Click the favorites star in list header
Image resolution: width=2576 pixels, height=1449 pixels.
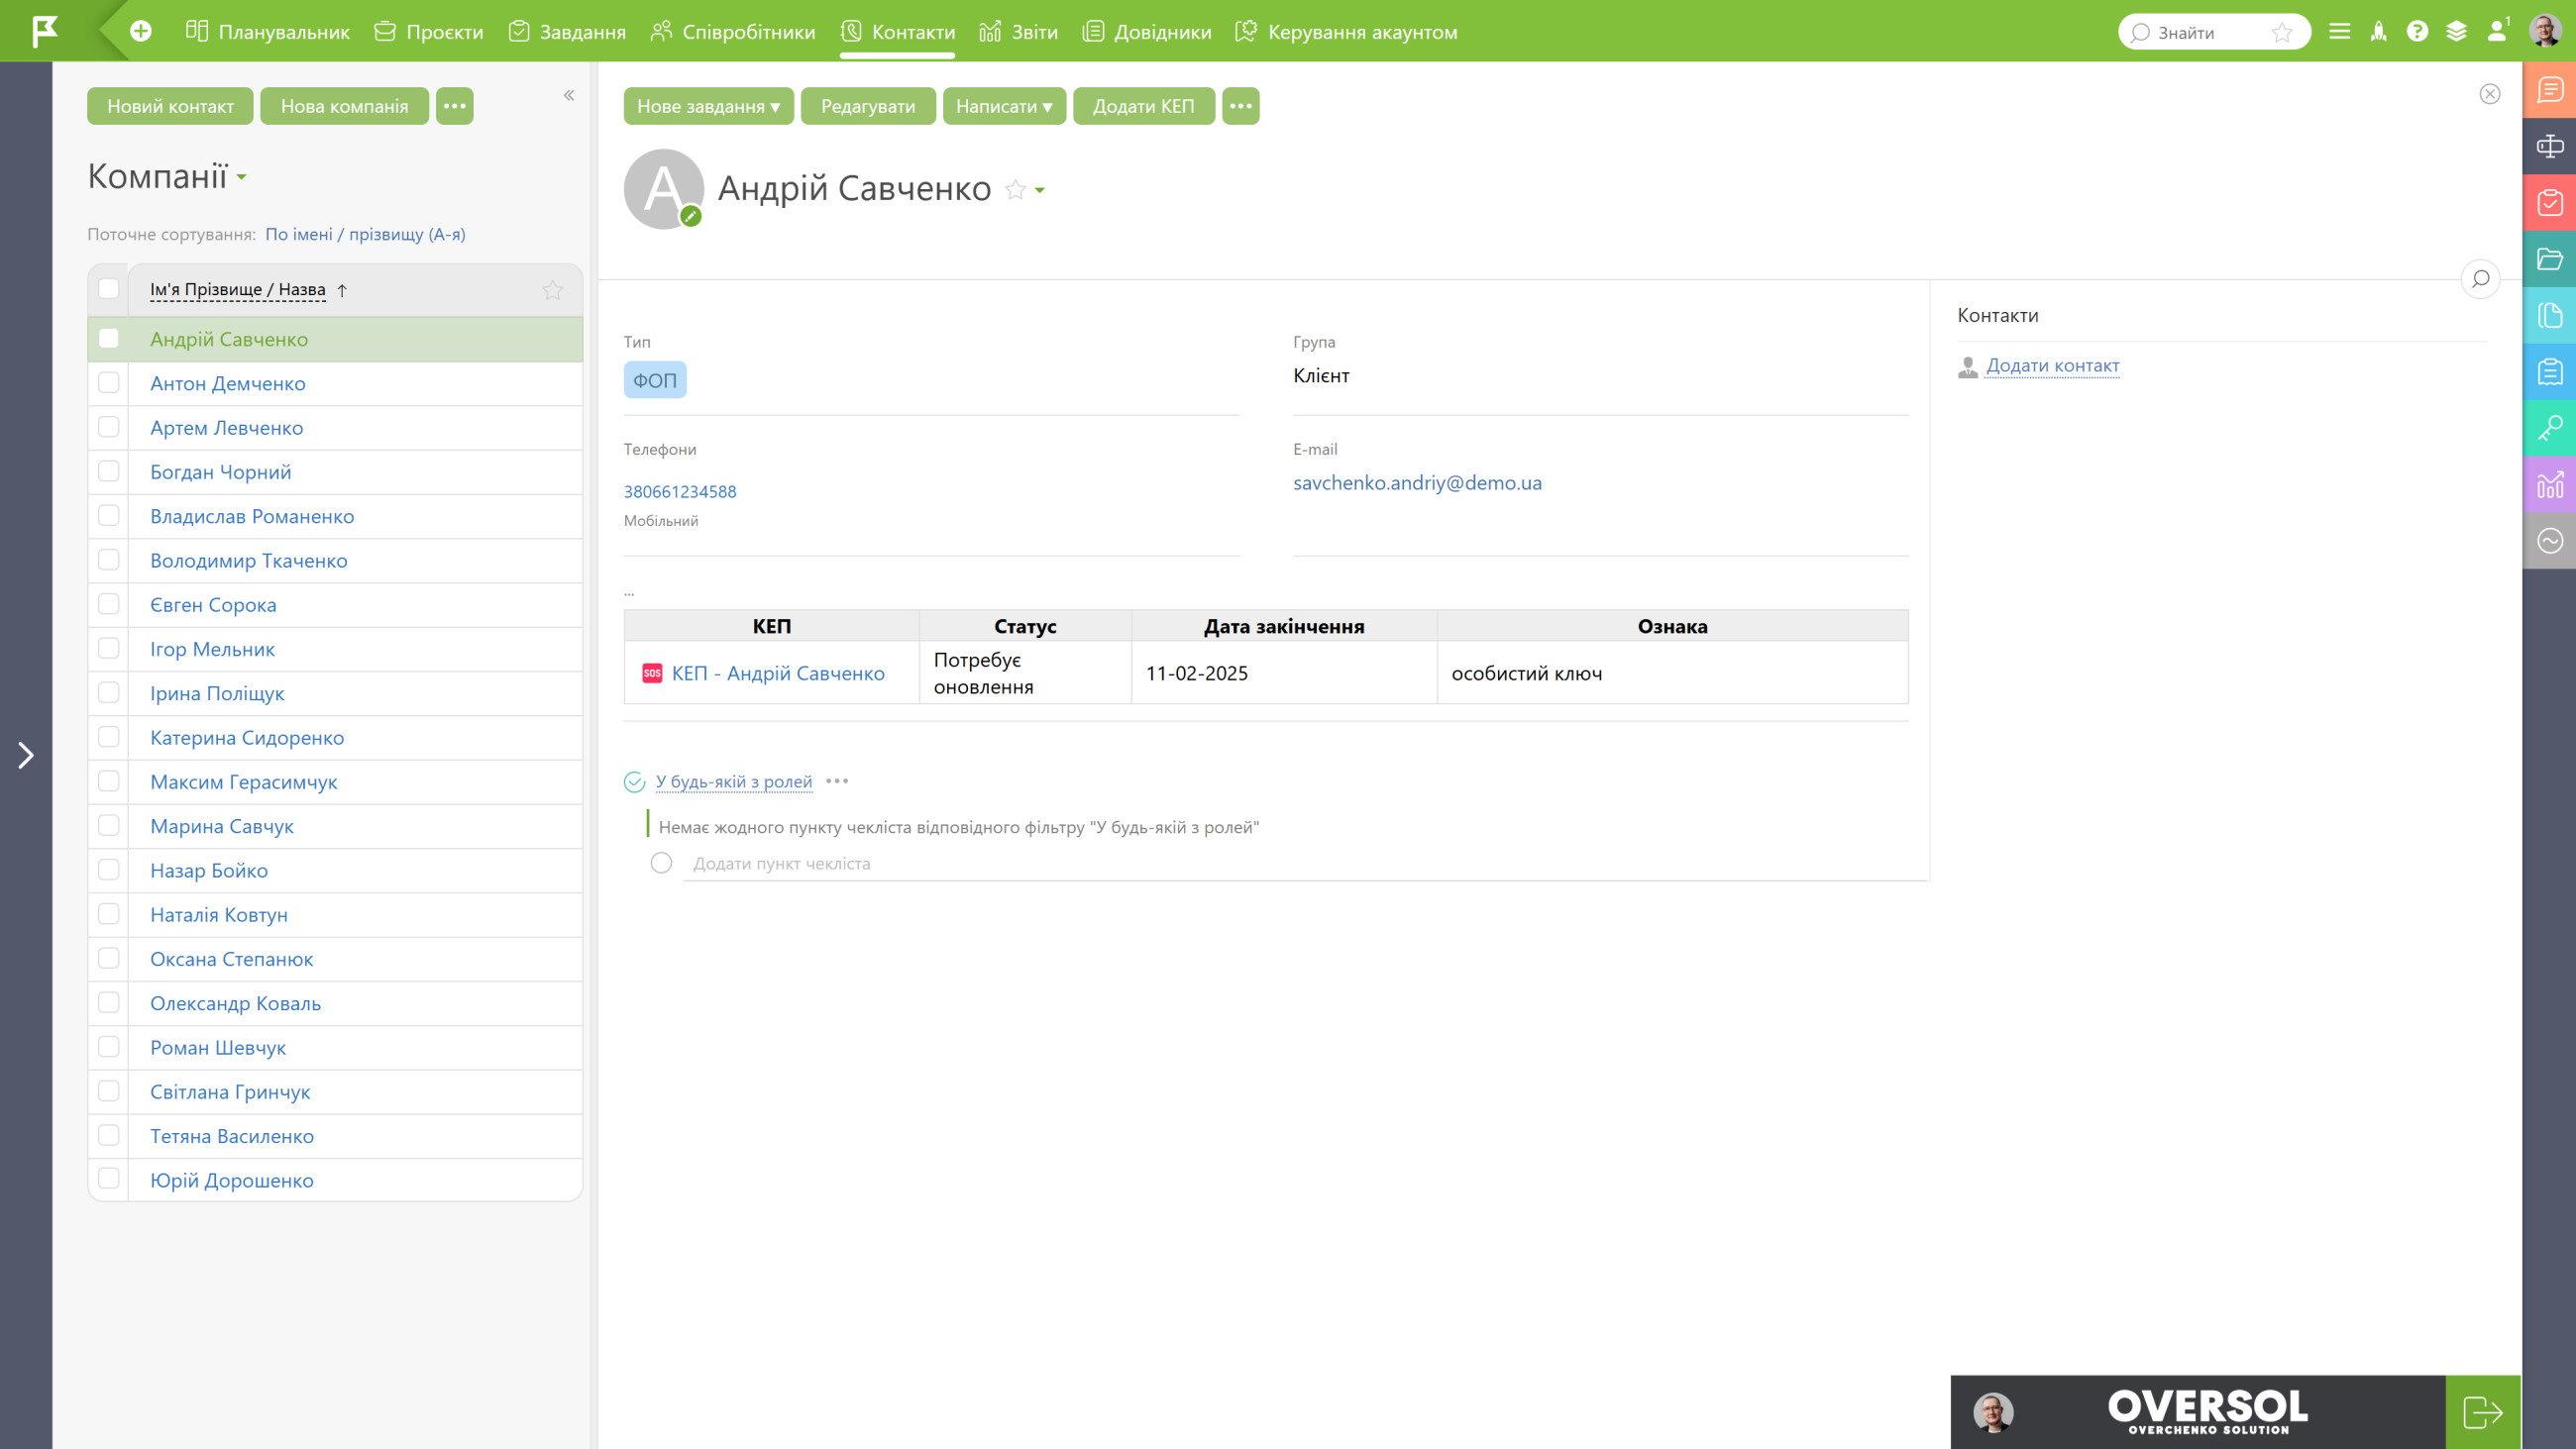point(552,290)
